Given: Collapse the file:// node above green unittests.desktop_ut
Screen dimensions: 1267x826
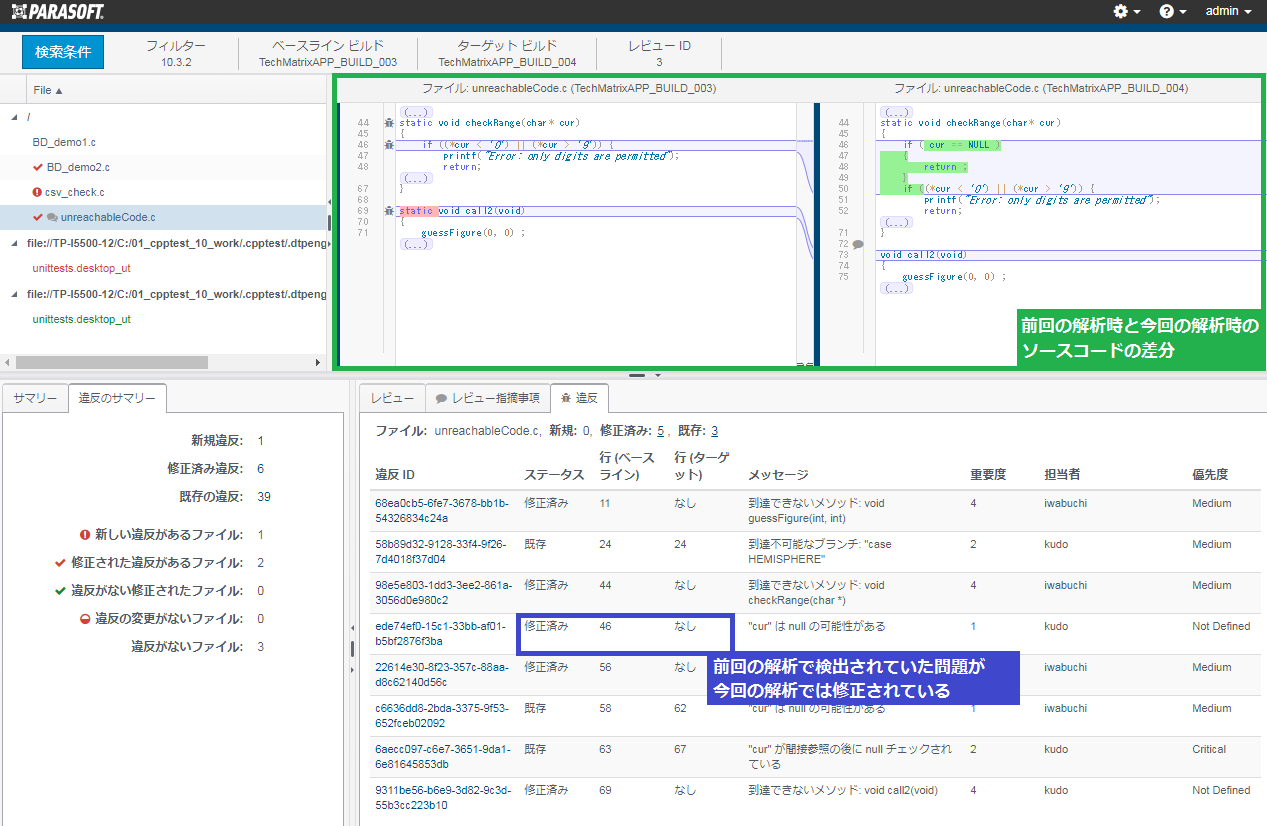Looking at the screenshot, I should coord(14,294).
